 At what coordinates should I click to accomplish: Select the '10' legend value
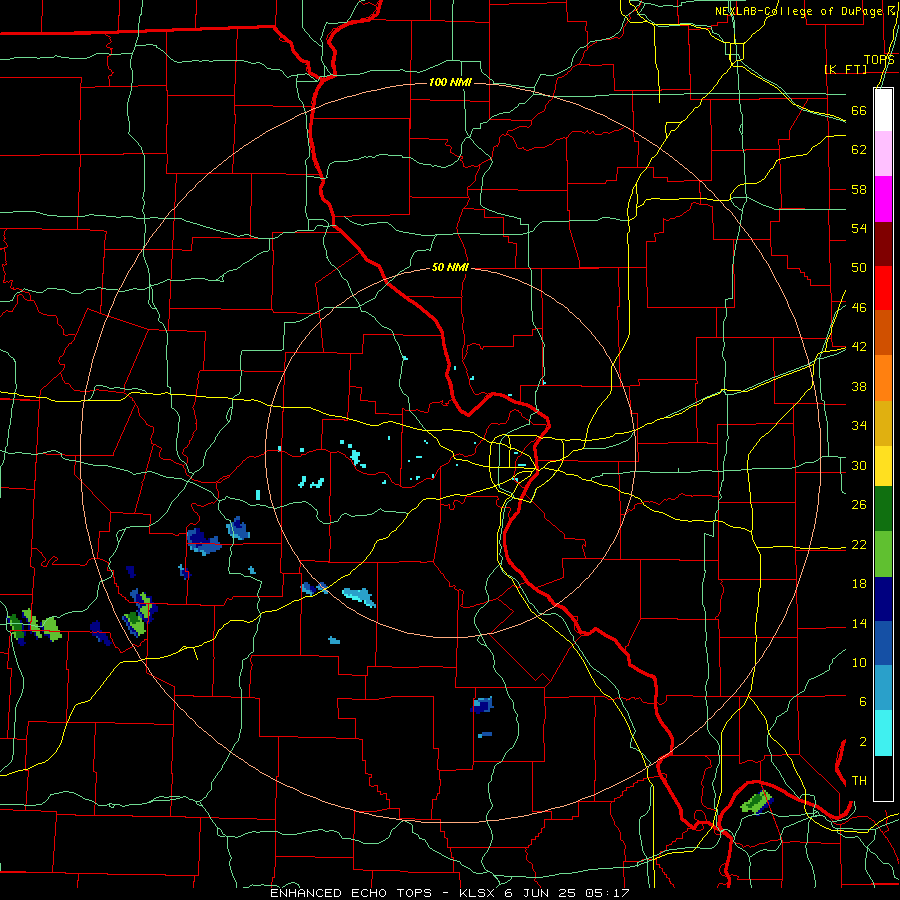point(859,662)
